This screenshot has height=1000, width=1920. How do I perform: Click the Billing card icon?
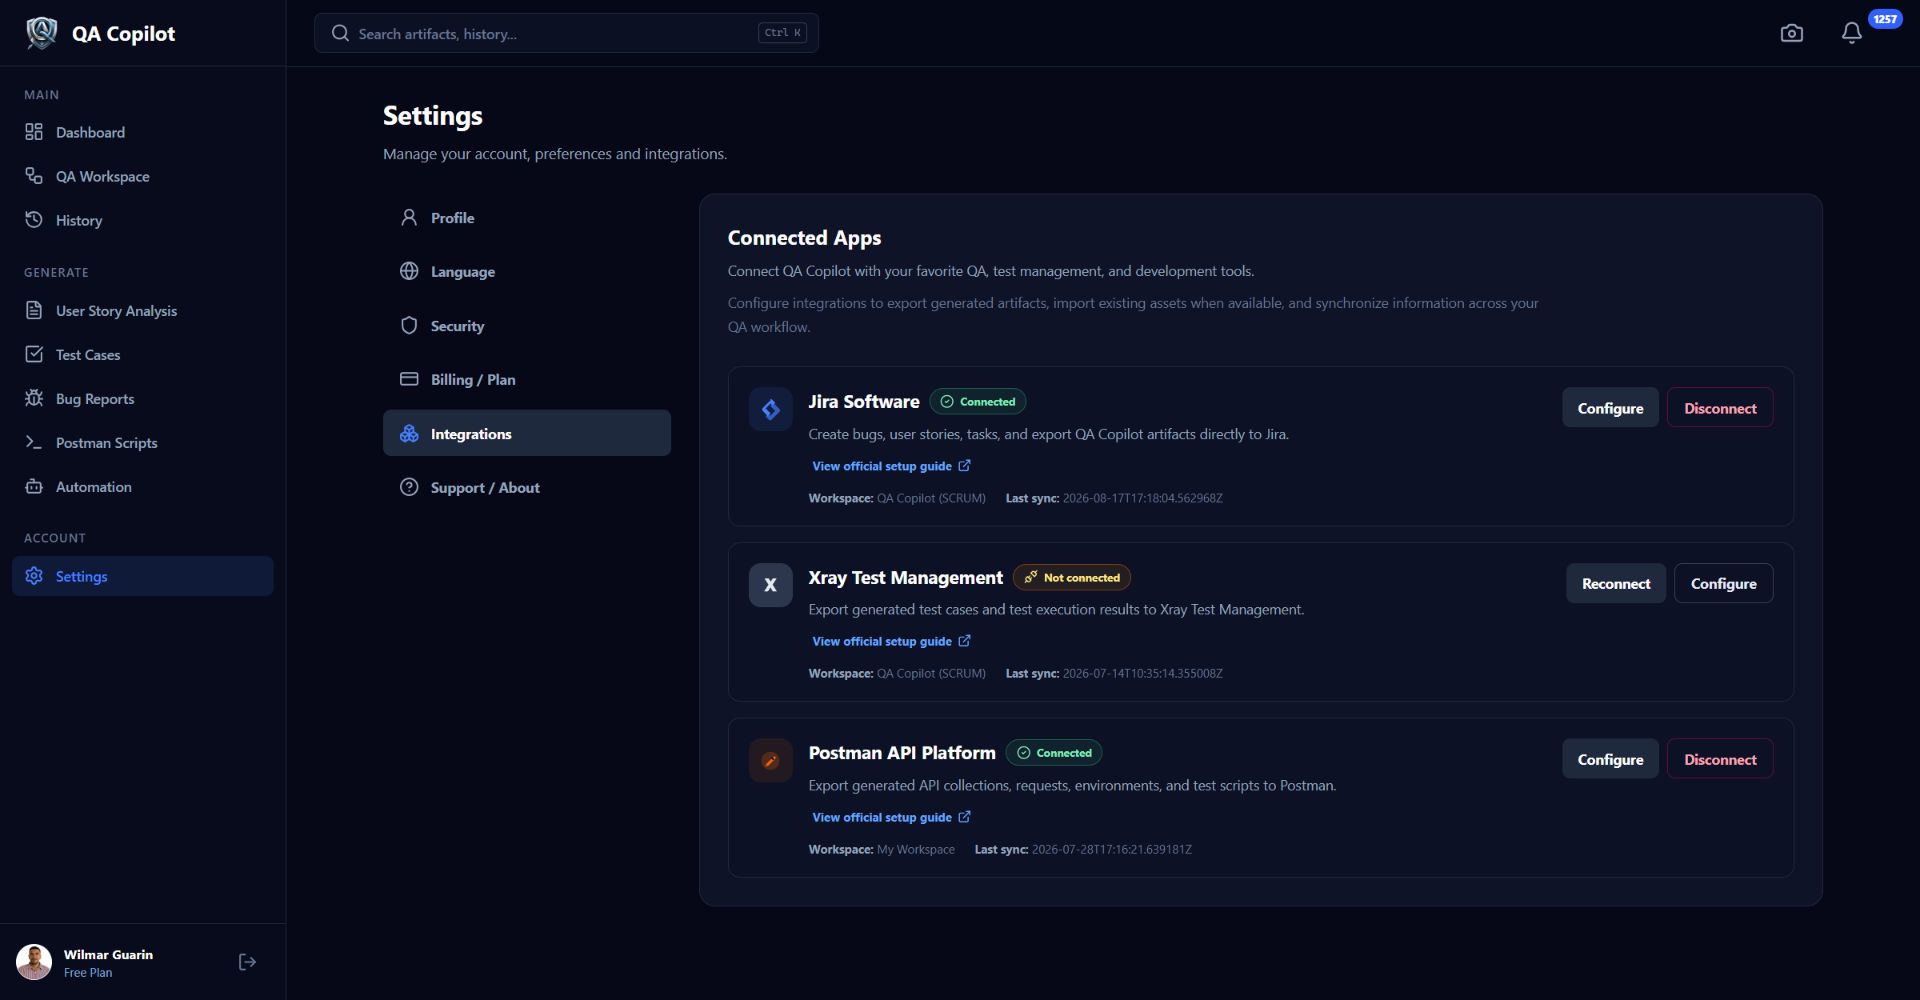[x=409, y=379]
